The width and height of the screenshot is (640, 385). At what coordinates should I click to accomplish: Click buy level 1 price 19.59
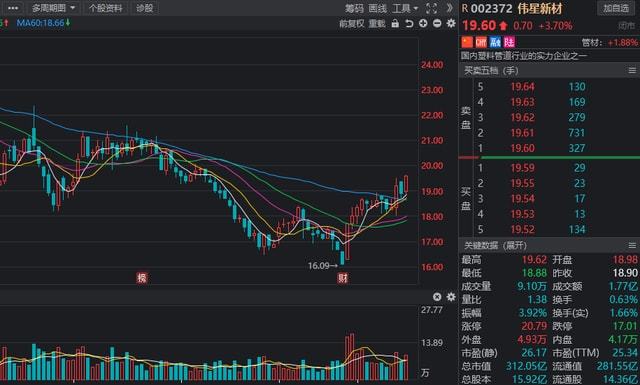click(x=522, y=168)
